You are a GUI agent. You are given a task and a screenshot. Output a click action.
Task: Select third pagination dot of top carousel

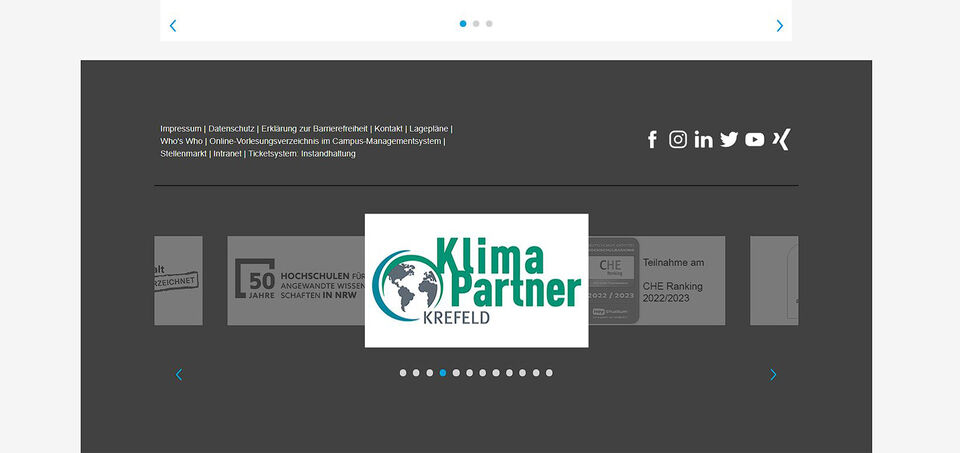489,24
